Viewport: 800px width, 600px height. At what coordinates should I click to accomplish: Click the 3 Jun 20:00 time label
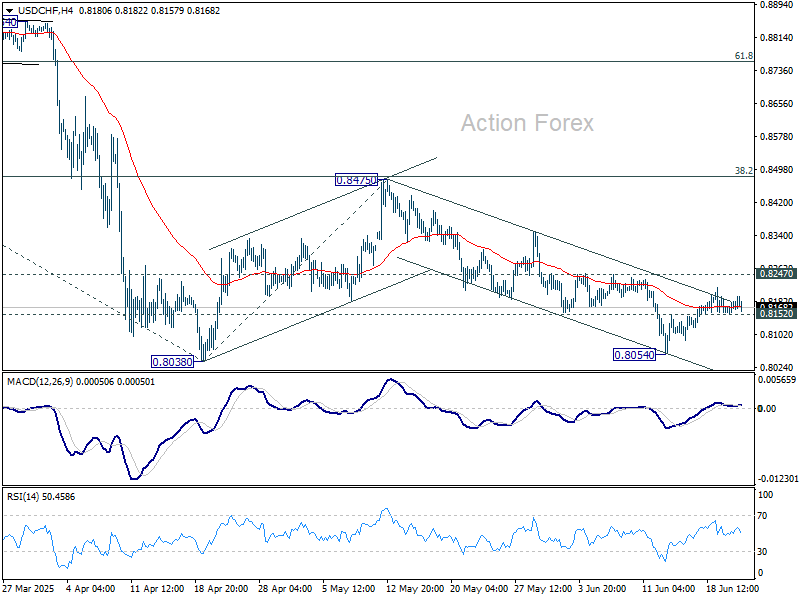(x=603, y=588)
